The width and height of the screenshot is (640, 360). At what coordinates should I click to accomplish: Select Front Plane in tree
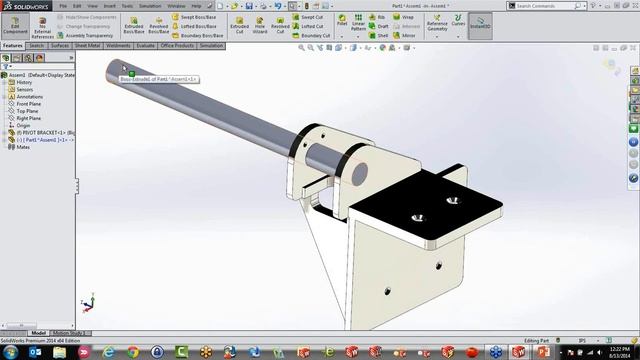point(29,104)
